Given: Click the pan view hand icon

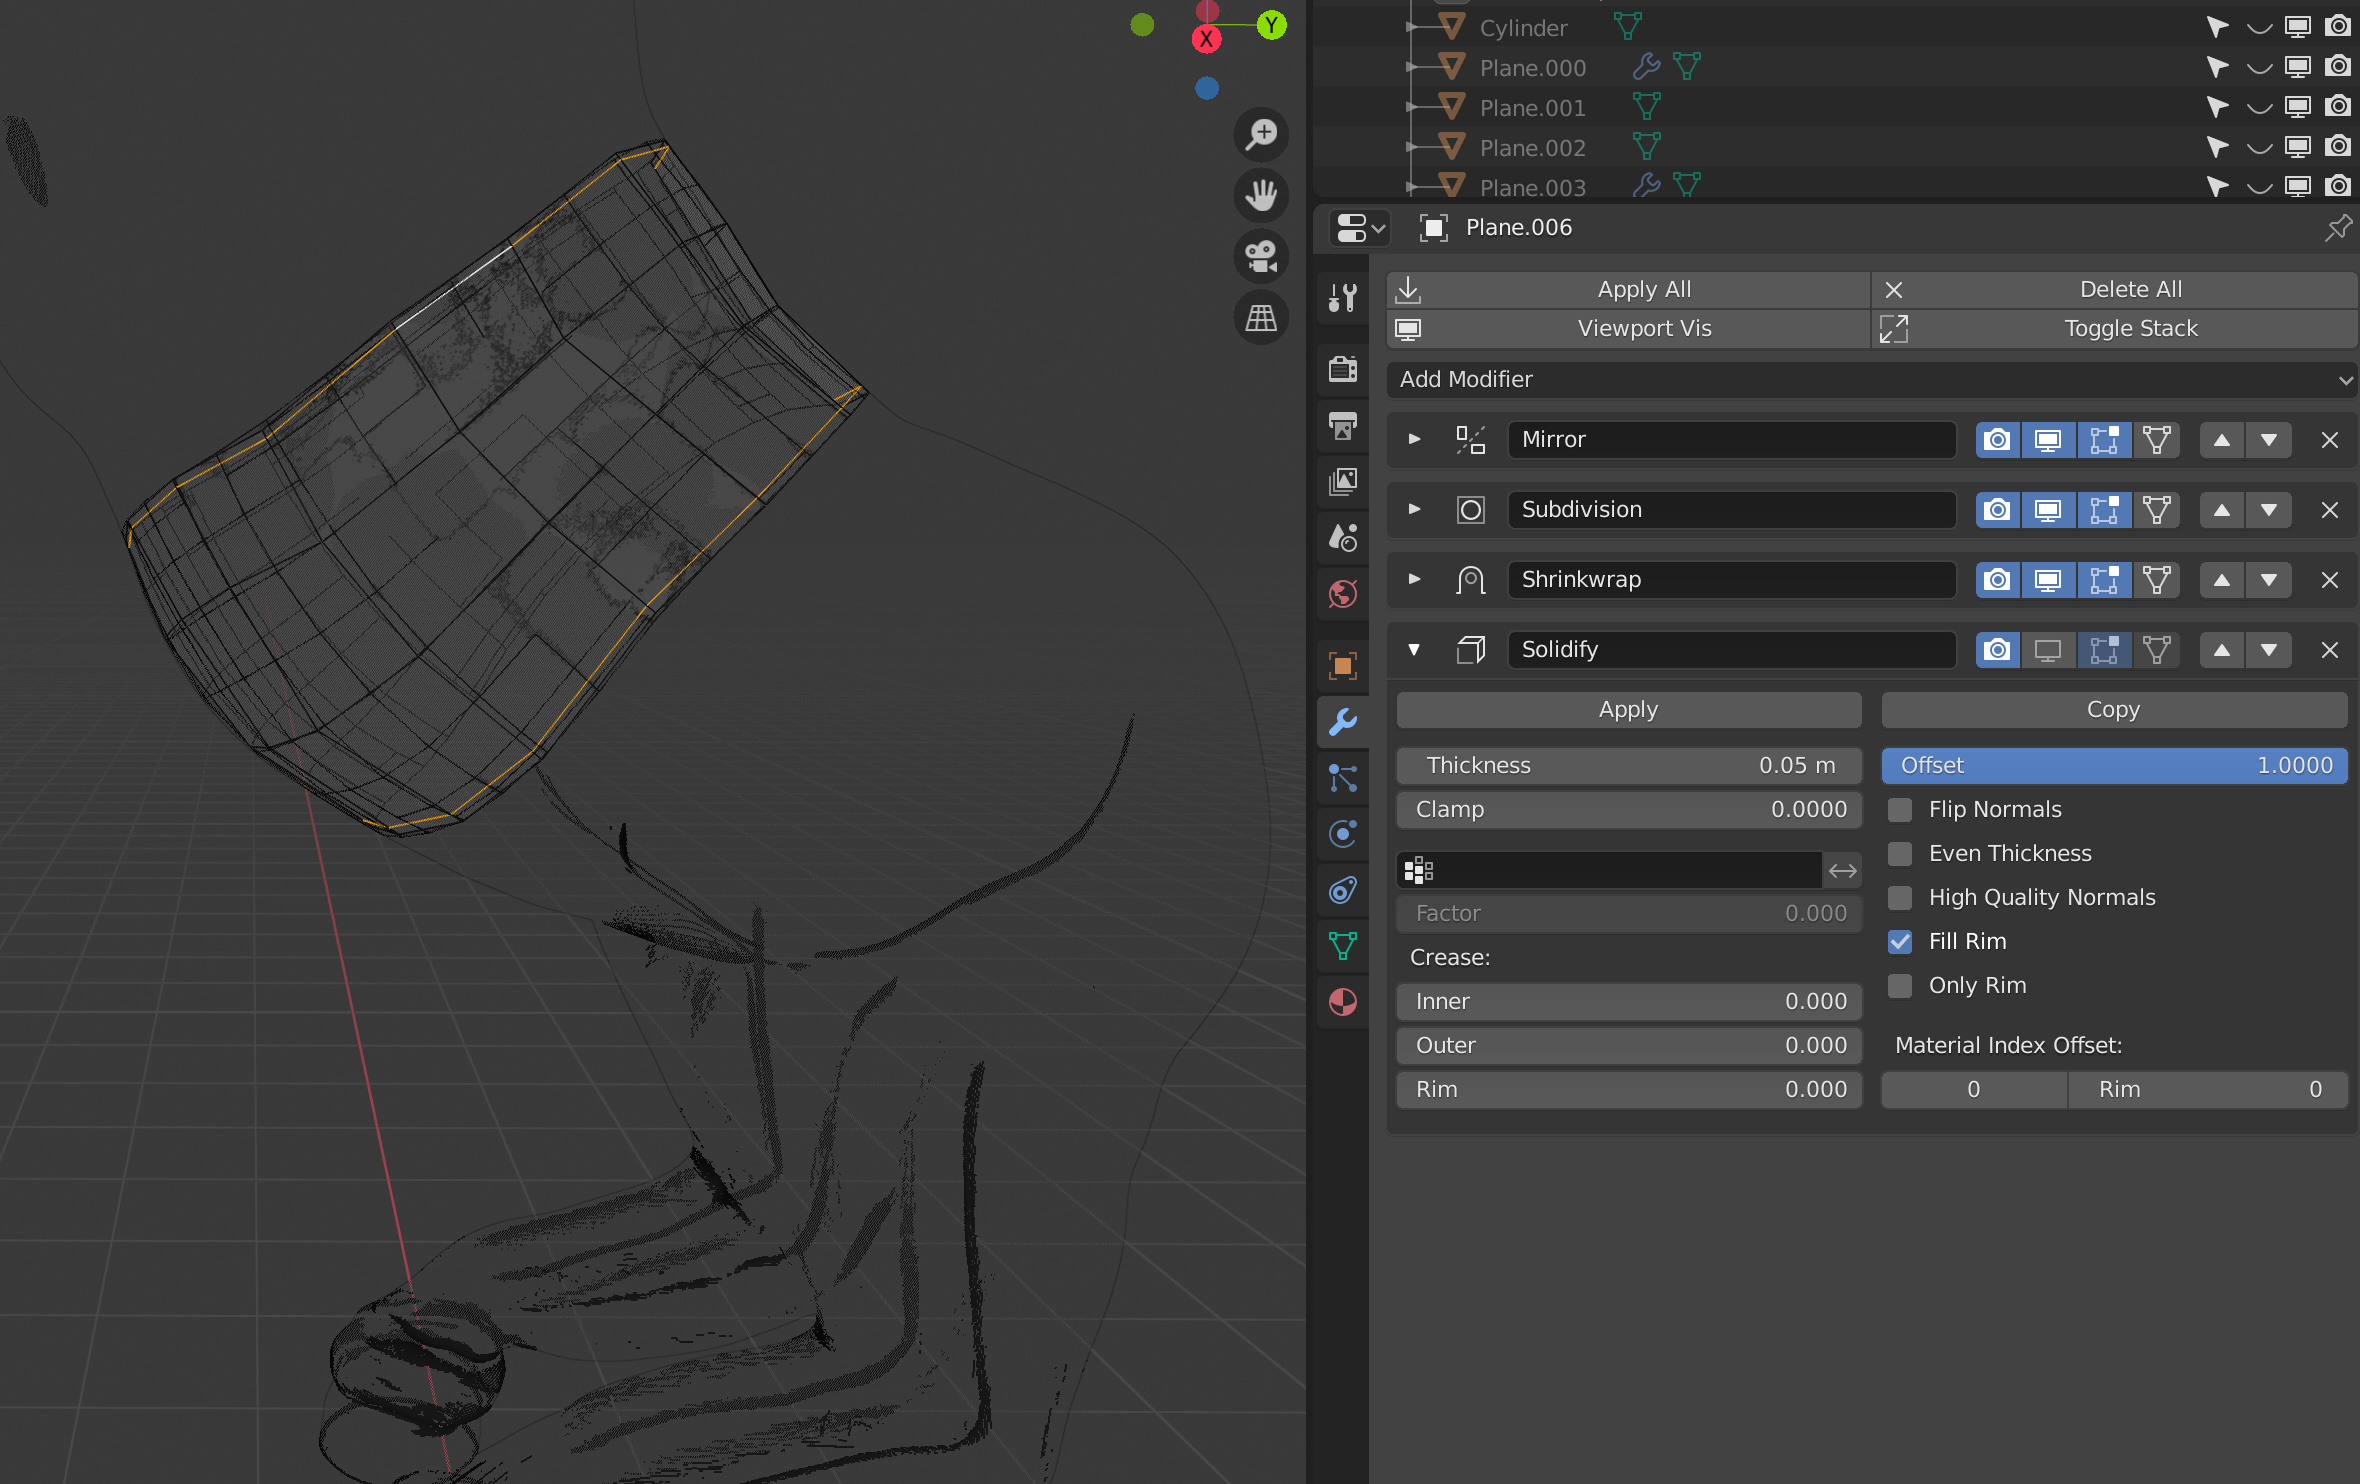Looking at the screenshot, I should point(1261,195).
